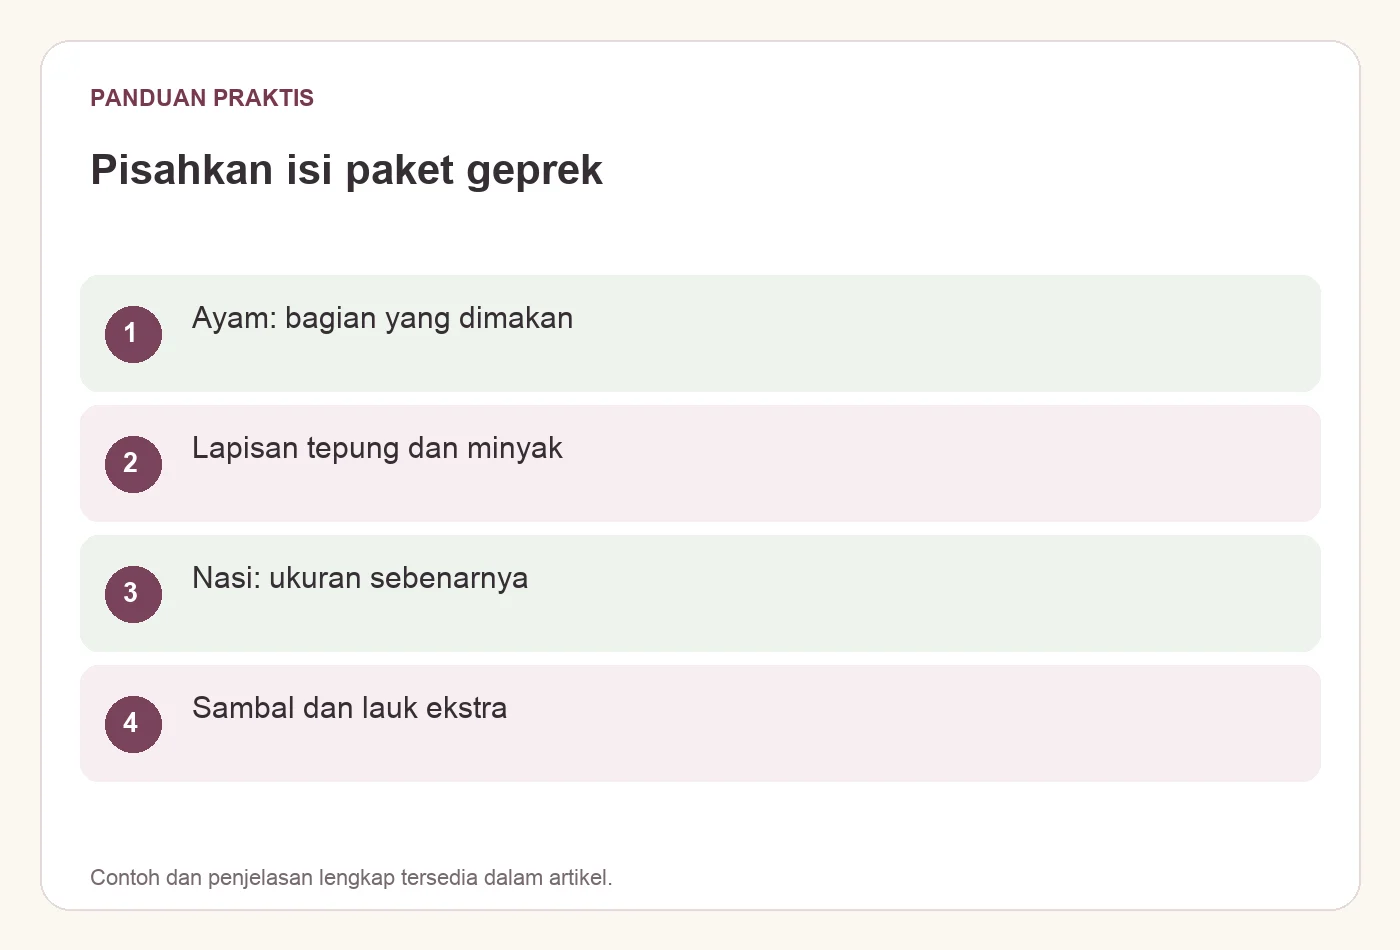Click the heading "Pisahkan isi paket geprek"

coord(346,170)
